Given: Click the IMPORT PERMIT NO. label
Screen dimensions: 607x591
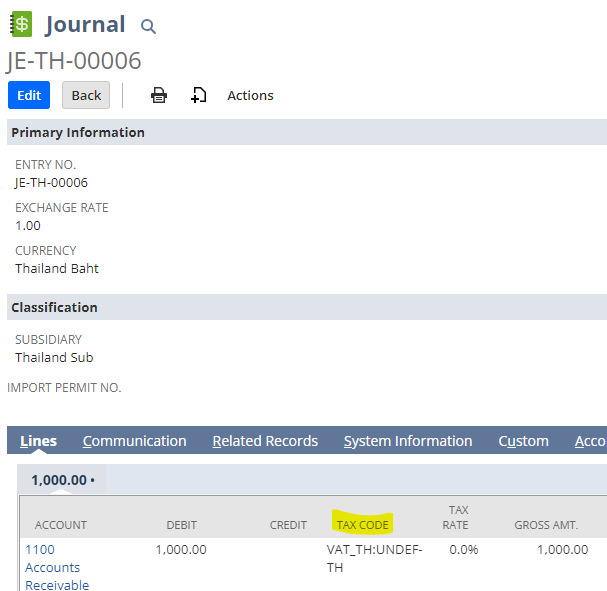Looking at the screenshot, I should pyautogui.click(x=64, y=387).
